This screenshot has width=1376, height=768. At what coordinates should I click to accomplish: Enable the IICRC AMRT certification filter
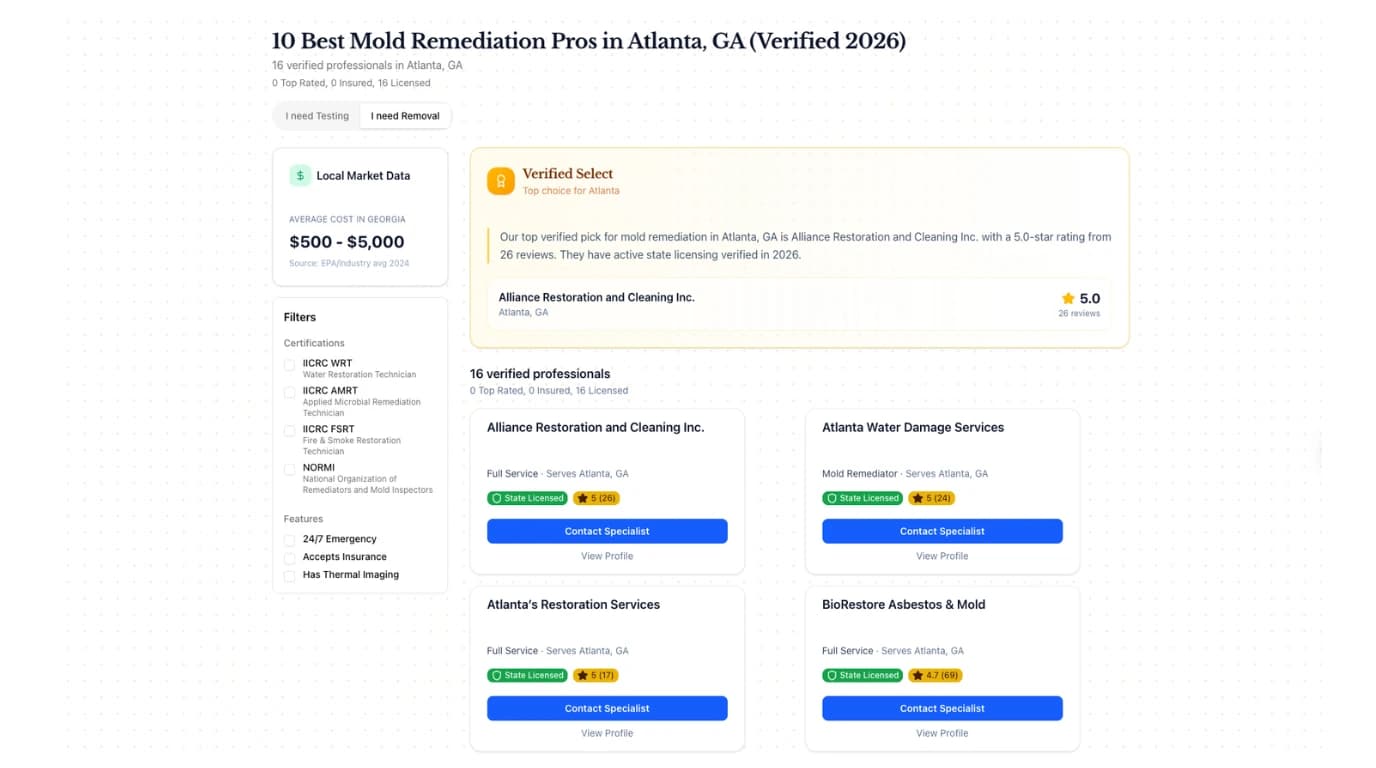[289, 393]
